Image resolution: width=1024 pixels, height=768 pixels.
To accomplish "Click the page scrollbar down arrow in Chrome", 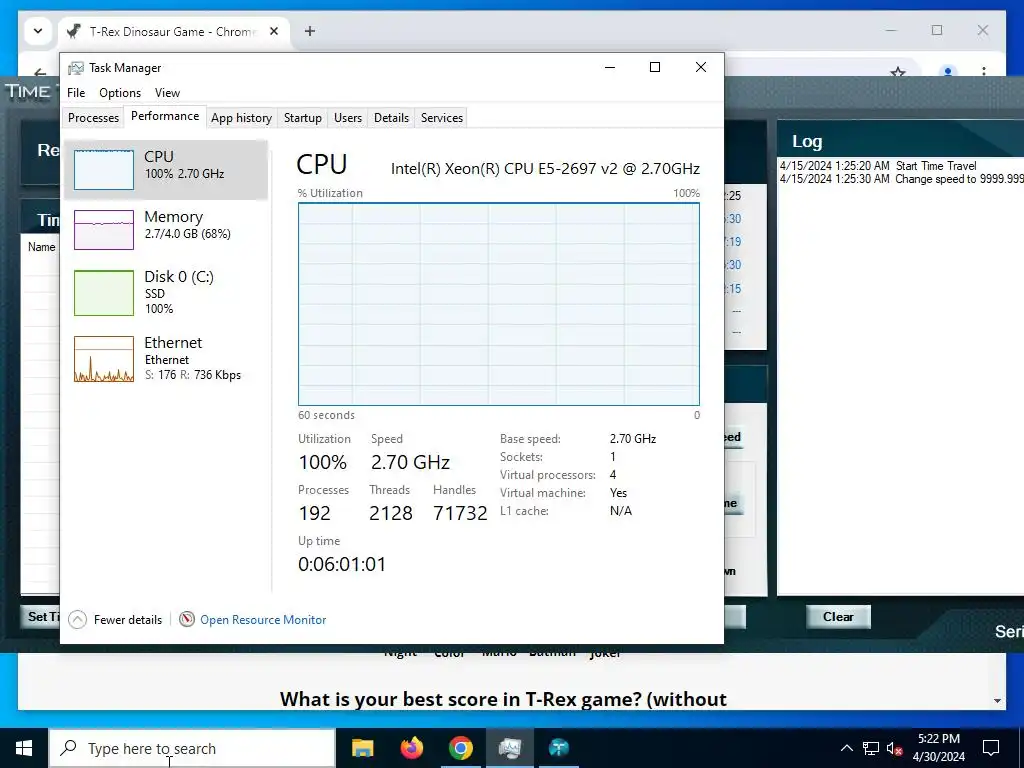I will (x=997, y=701).
